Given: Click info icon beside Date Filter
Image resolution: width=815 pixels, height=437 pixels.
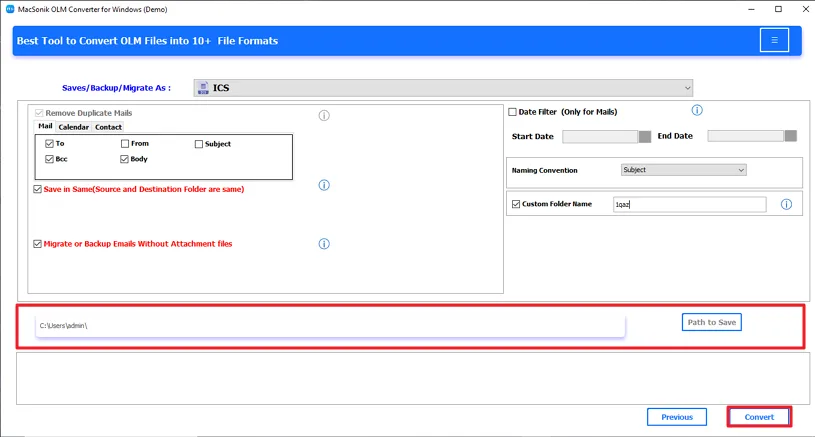Looking at the screenshot, I should 697,111.
